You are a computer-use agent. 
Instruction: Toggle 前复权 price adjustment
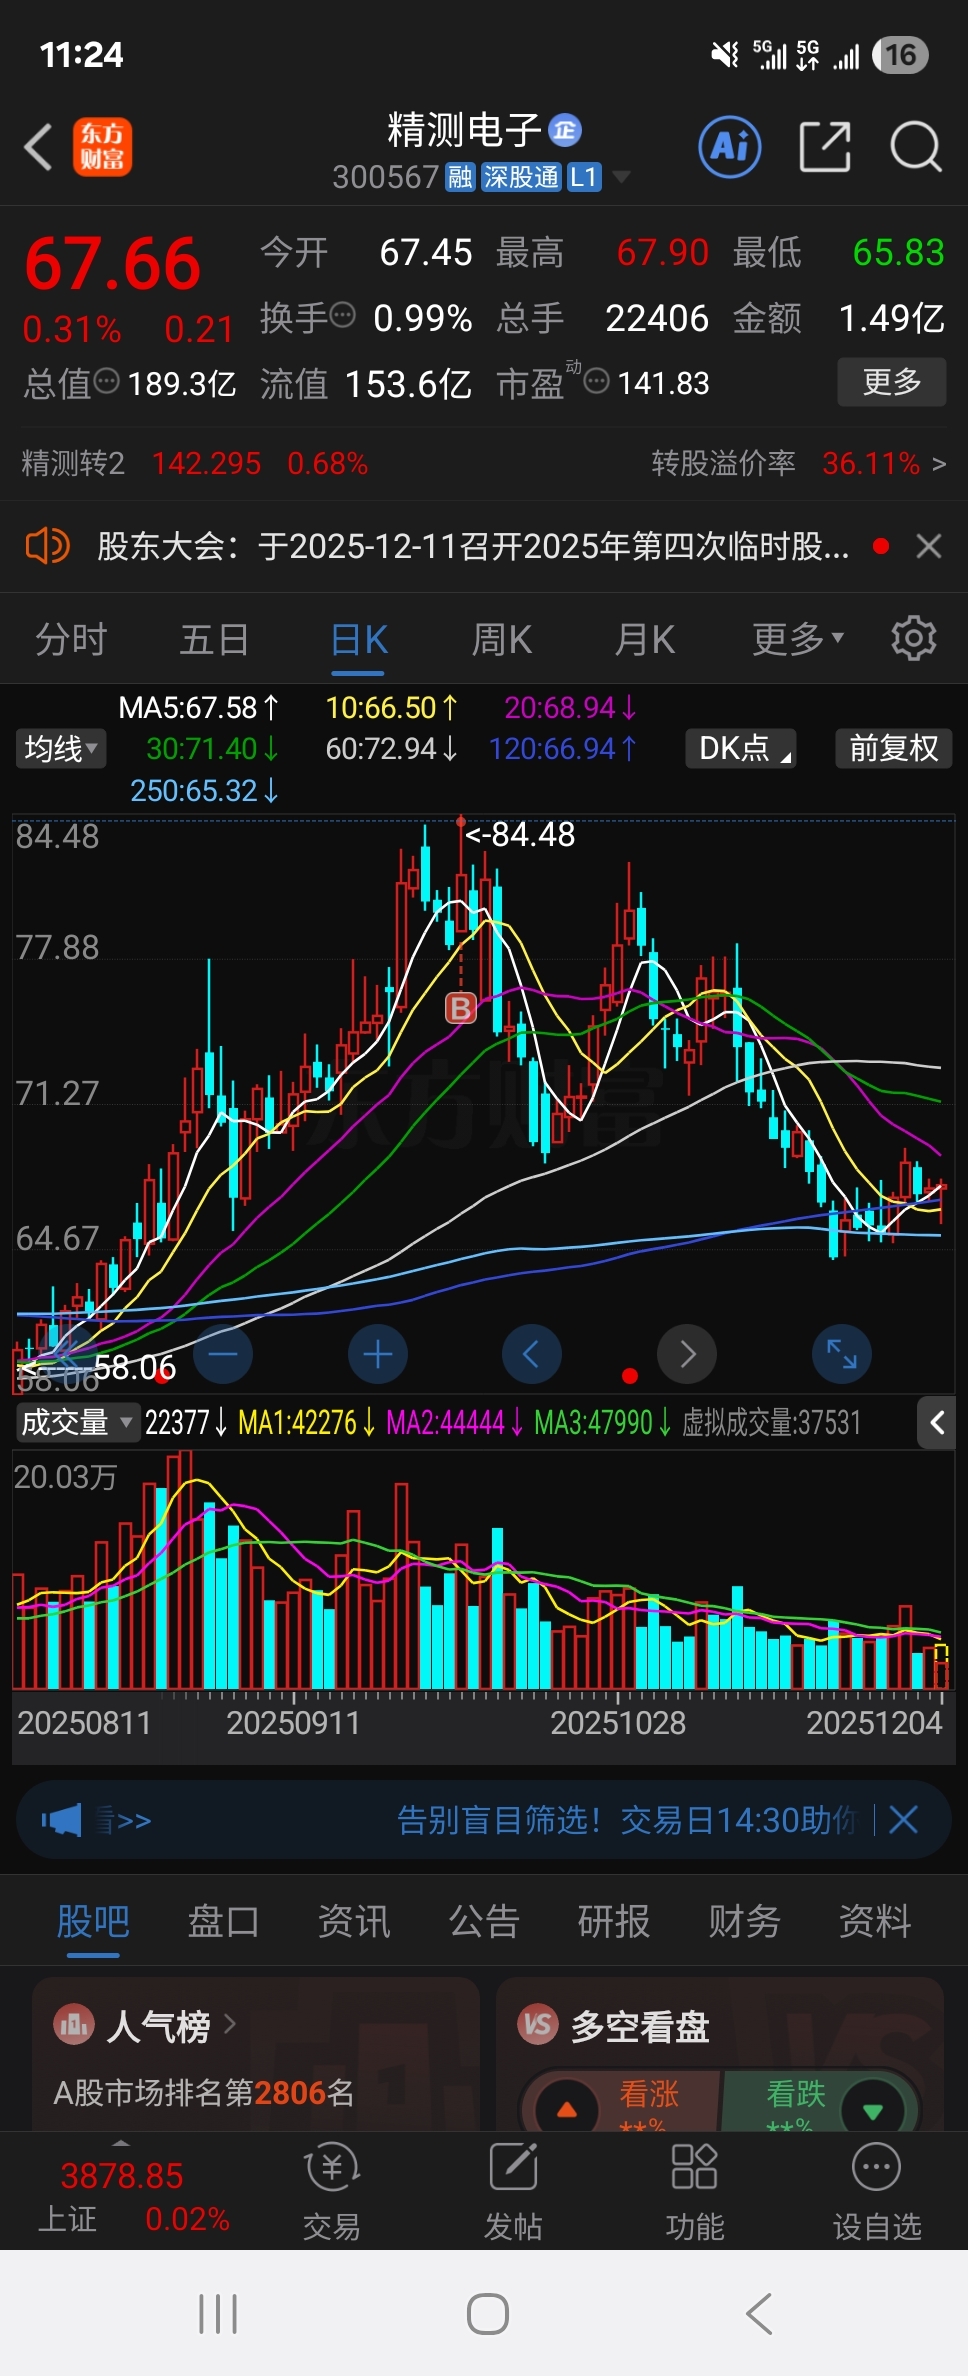894,748
